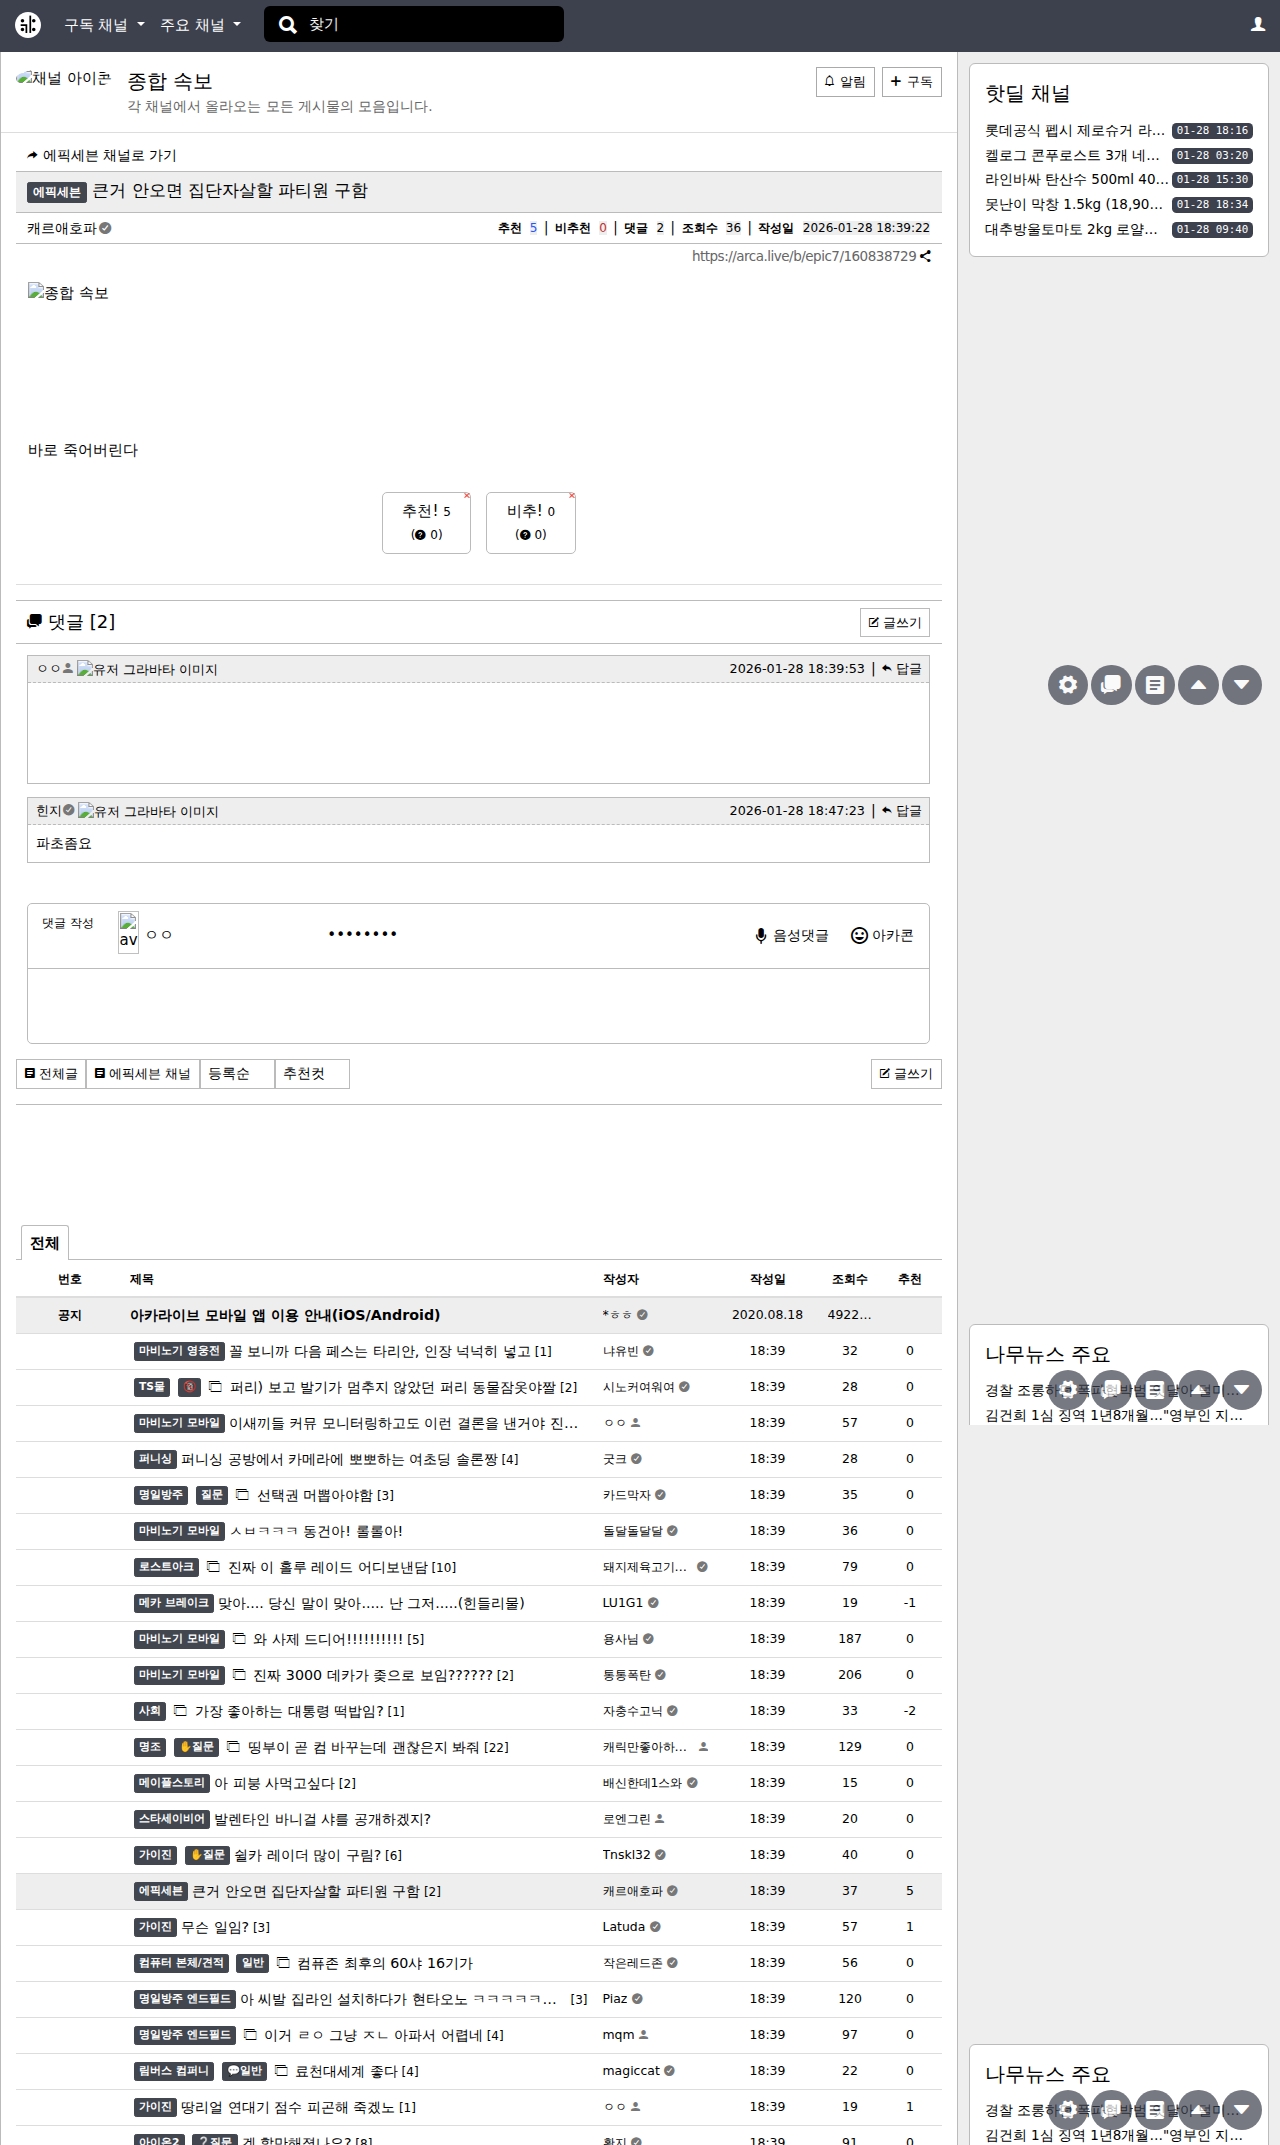Viewport: 1280px width, 2145px height.
Task: Open the 에픽세븐 채널로 가기 link
Action: coord(102,156)
